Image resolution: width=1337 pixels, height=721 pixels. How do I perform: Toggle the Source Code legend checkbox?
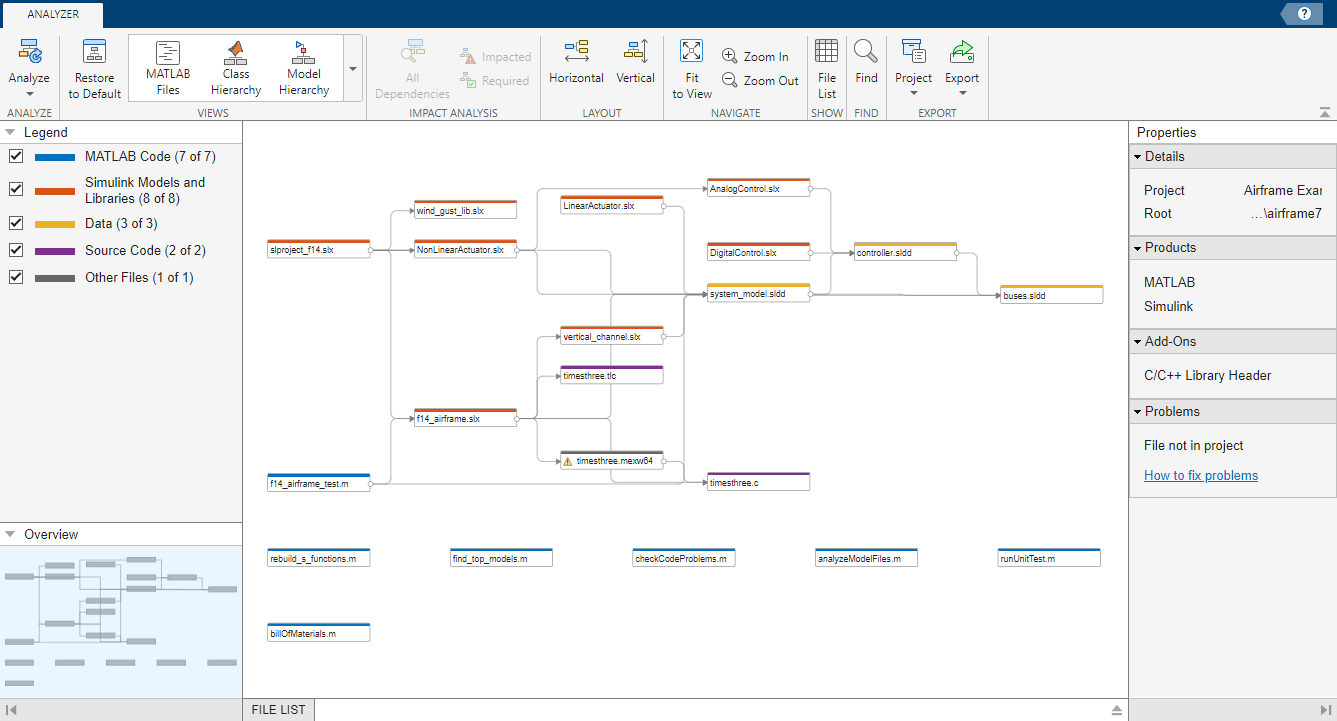coord(13,250)
